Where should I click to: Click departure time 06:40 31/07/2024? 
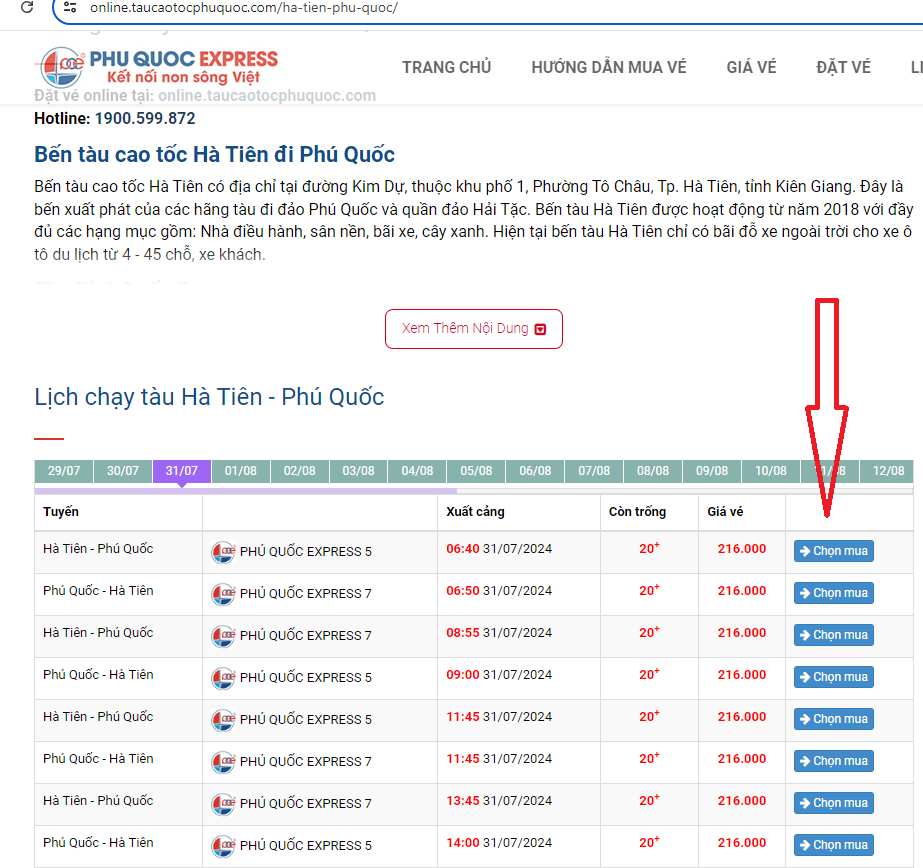(499, 549)
